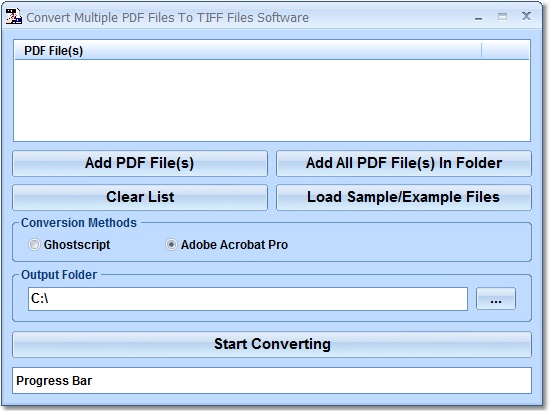Start Converting the PDF files
Viewport: 550px width, 413px height.
[x=272, y=344]
